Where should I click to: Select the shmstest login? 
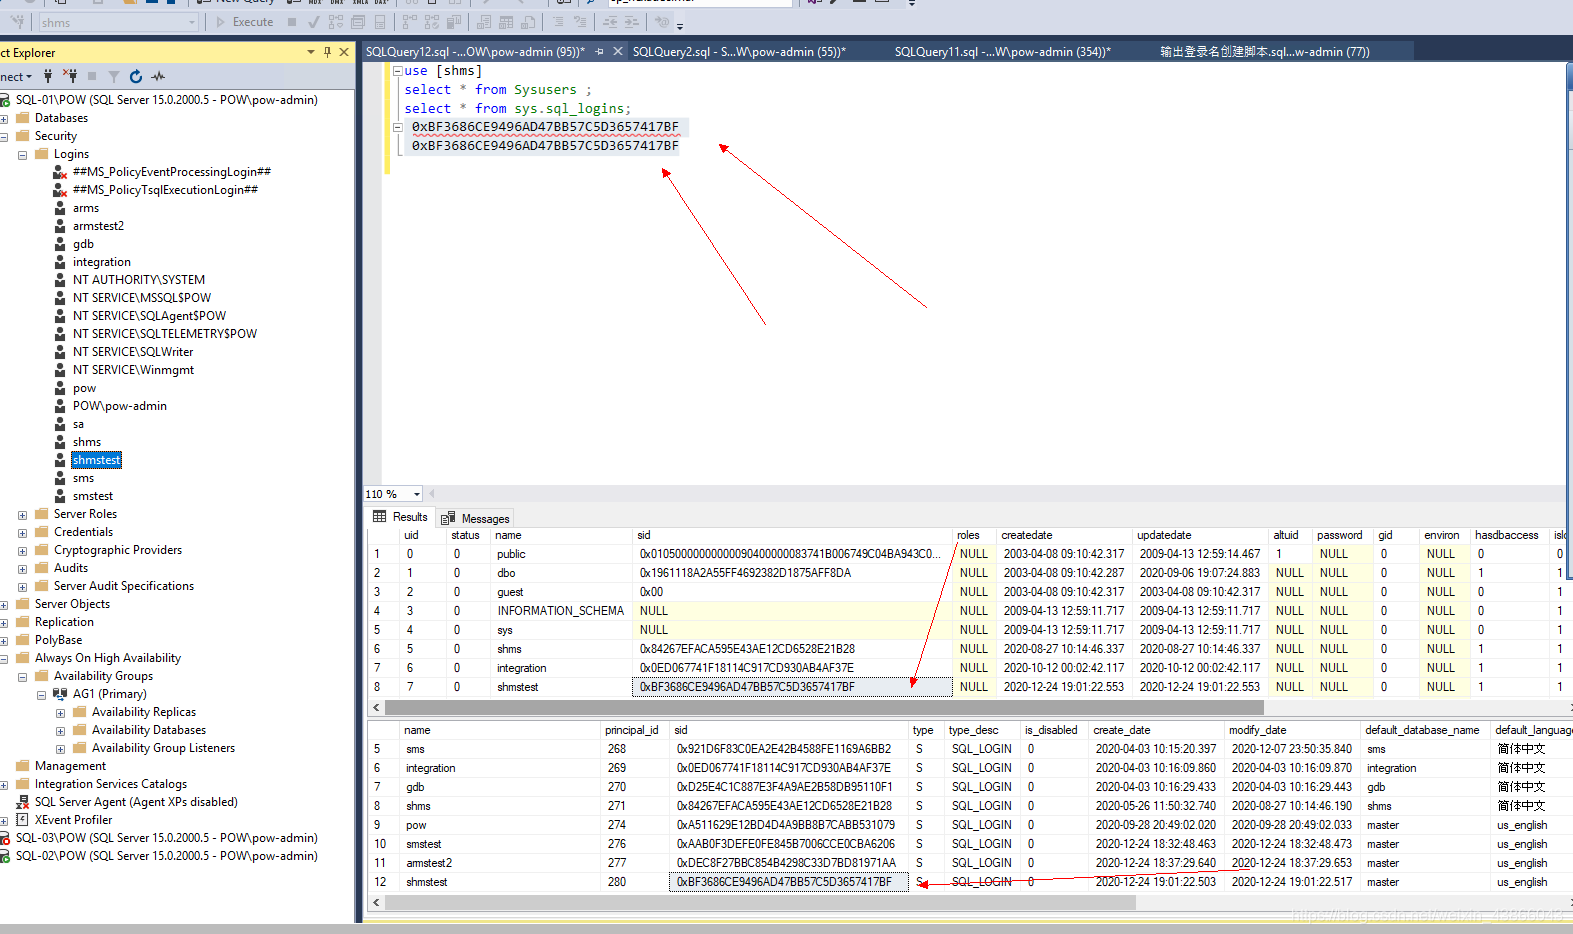[96, 460]
